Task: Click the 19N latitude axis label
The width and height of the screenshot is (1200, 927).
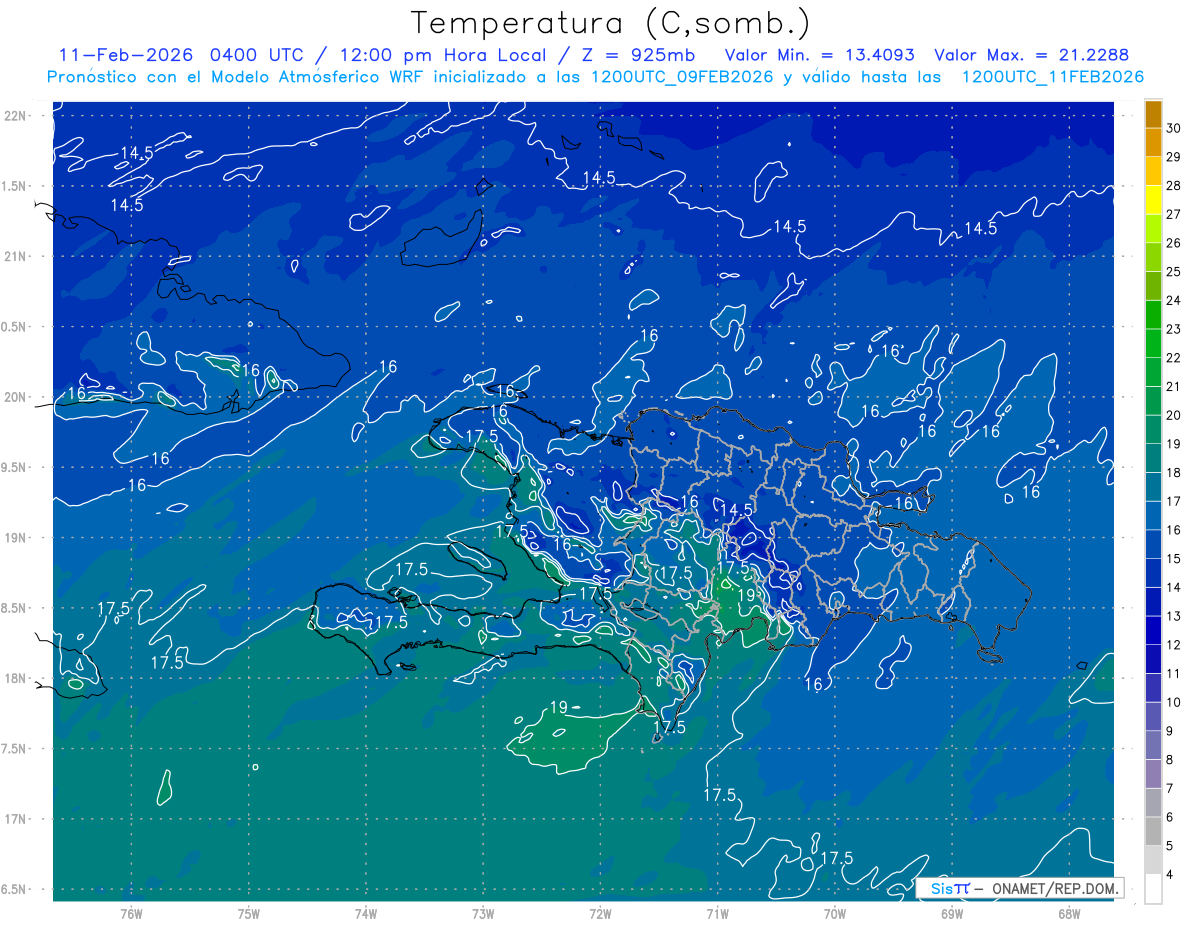Action: [x=15, y=538]
